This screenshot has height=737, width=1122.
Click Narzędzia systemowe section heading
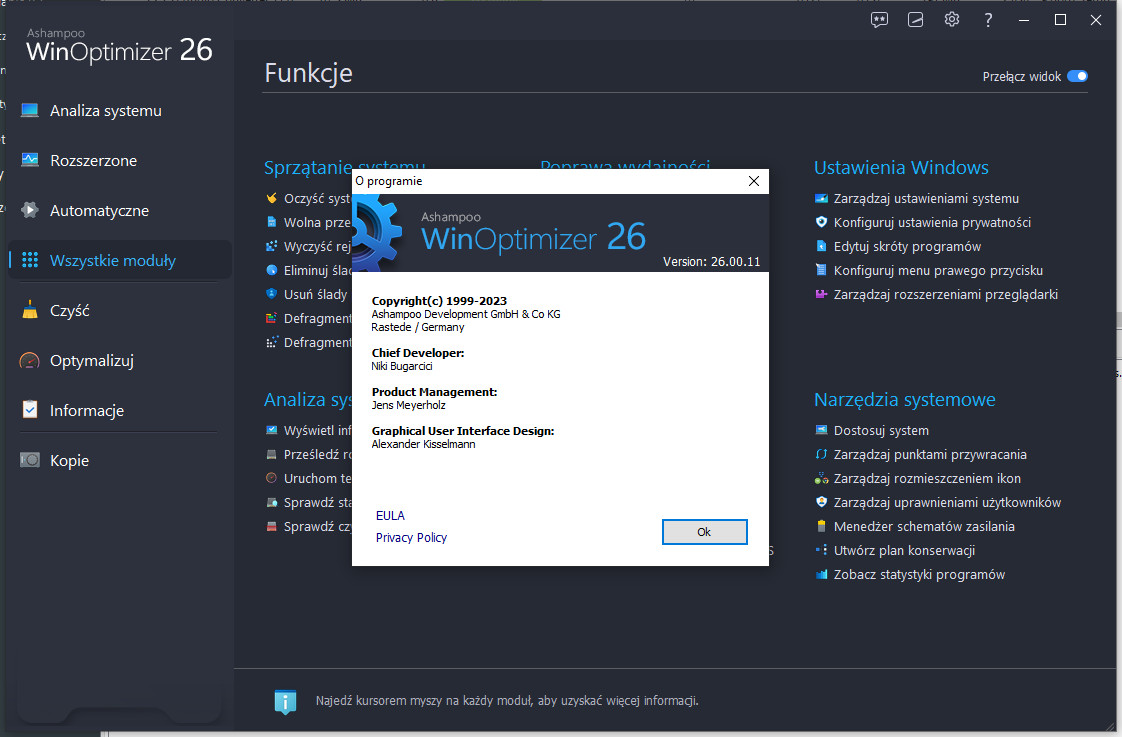904,399
